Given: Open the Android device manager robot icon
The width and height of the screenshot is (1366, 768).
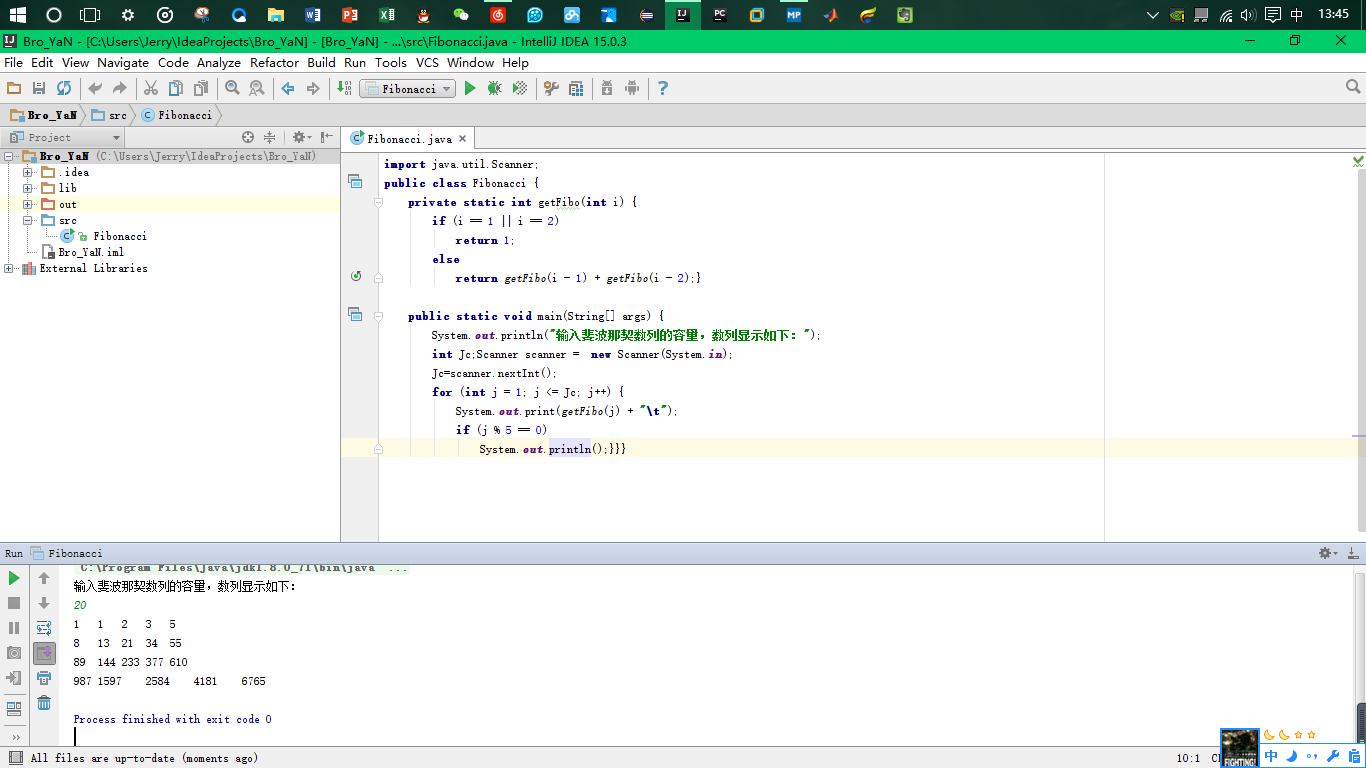Looking at the screenshot, I should (632, 88).
